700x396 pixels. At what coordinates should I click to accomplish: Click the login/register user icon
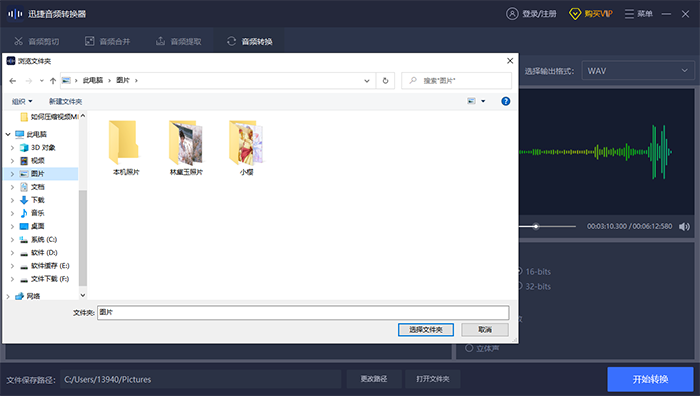click(512, 14)
